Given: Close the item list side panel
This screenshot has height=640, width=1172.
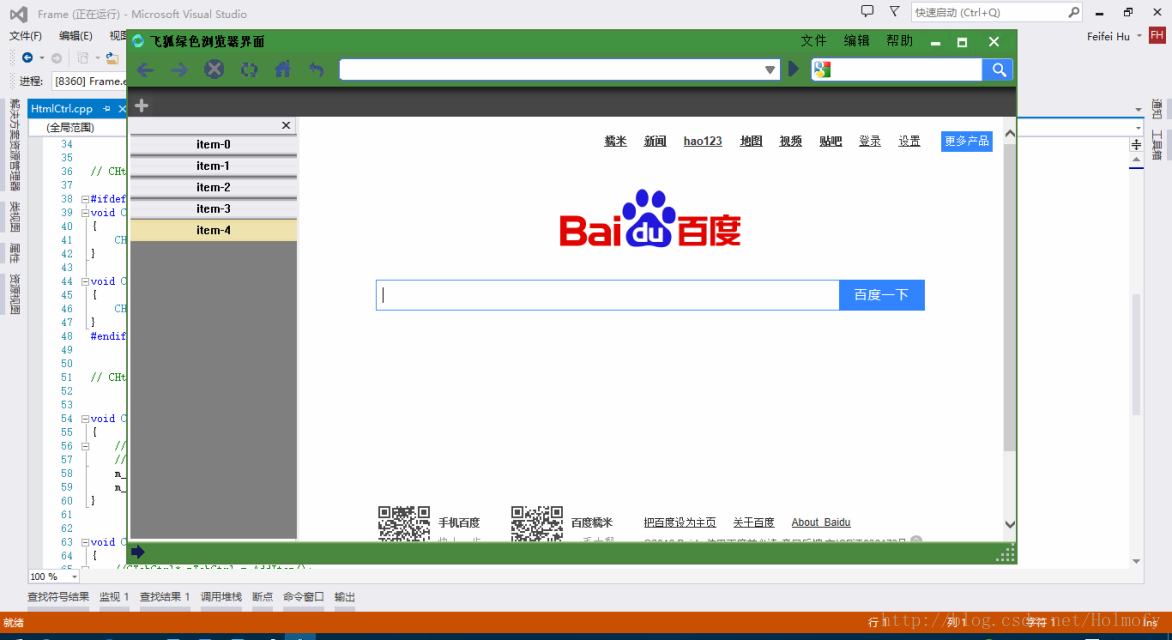Looking at the screenshot, I should (286, 126).
